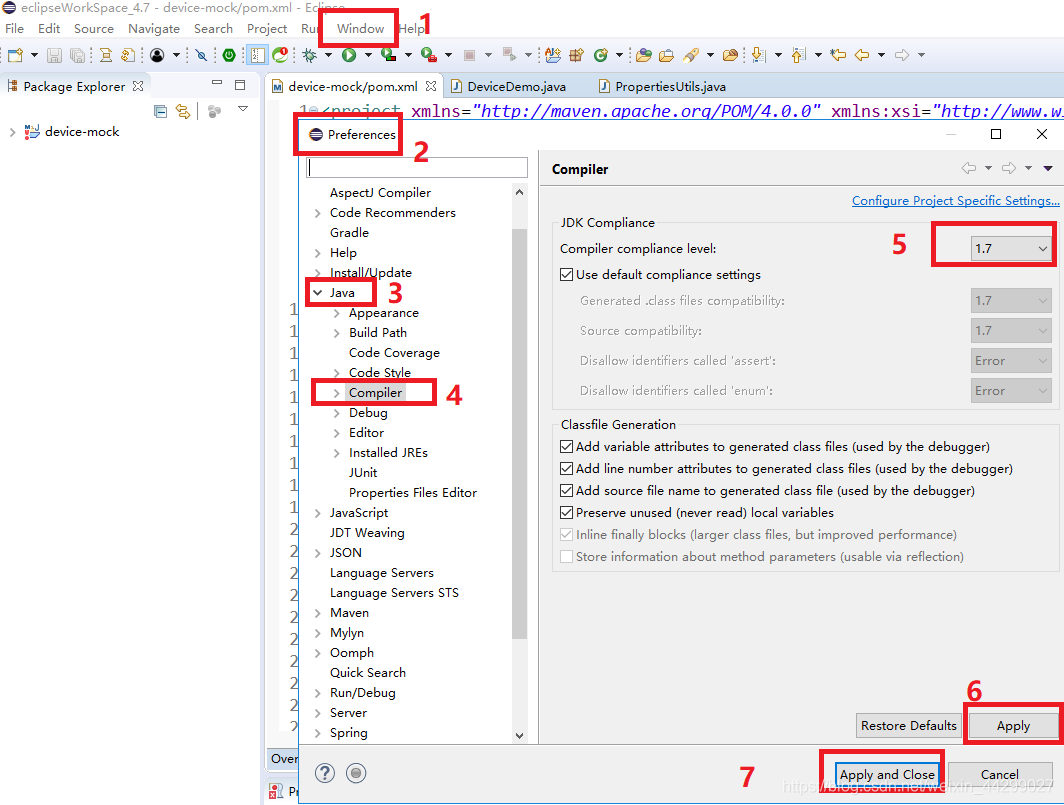Click the Debug bug icon in toolbar
The height and width of the screenshot is (805, 1064).
coord(309,55)
